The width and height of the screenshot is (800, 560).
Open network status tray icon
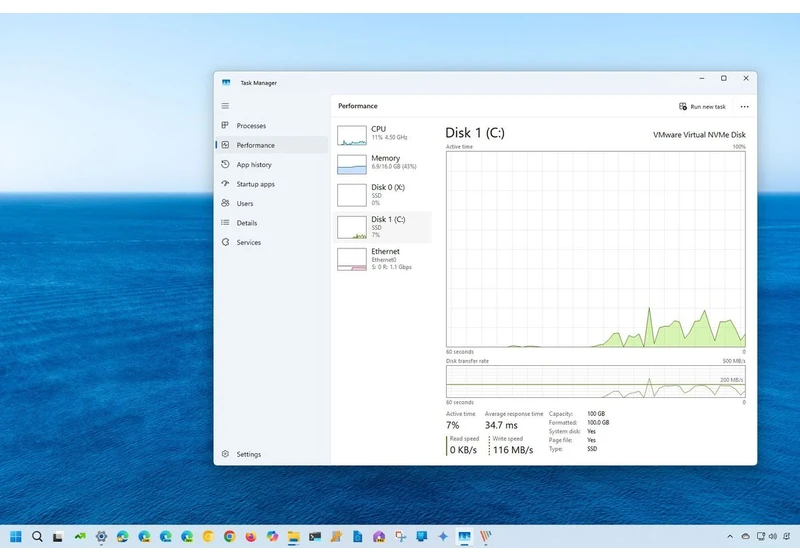(761, 537)
